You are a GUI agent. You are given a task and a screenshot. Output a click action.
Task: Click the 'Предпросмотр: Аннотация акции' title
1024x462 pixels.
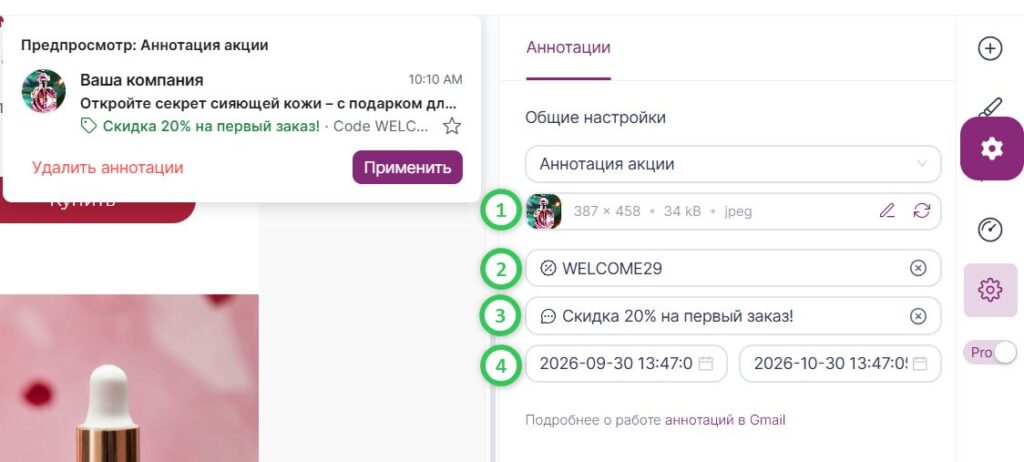click(x=144, y=46)
